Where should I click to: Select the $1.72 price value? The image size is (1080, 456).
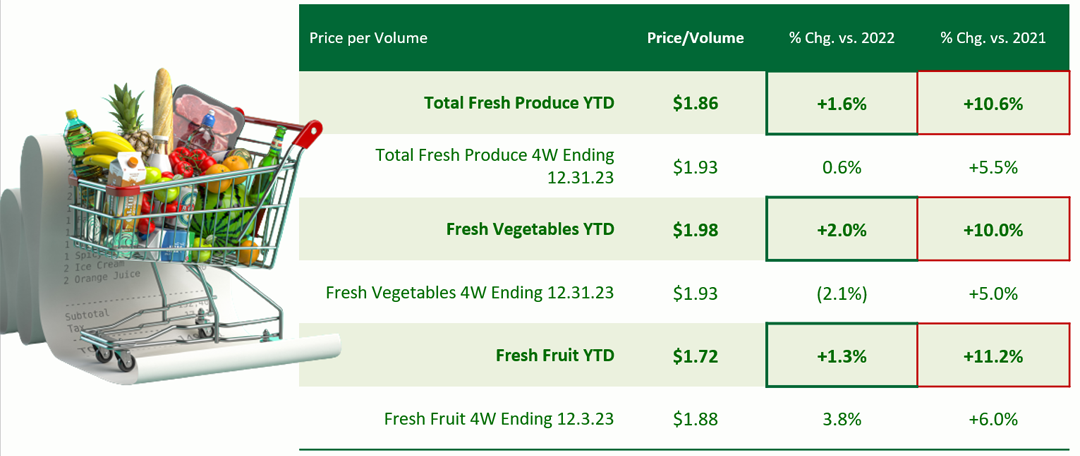pyautogui.click(x=695, y=355)
